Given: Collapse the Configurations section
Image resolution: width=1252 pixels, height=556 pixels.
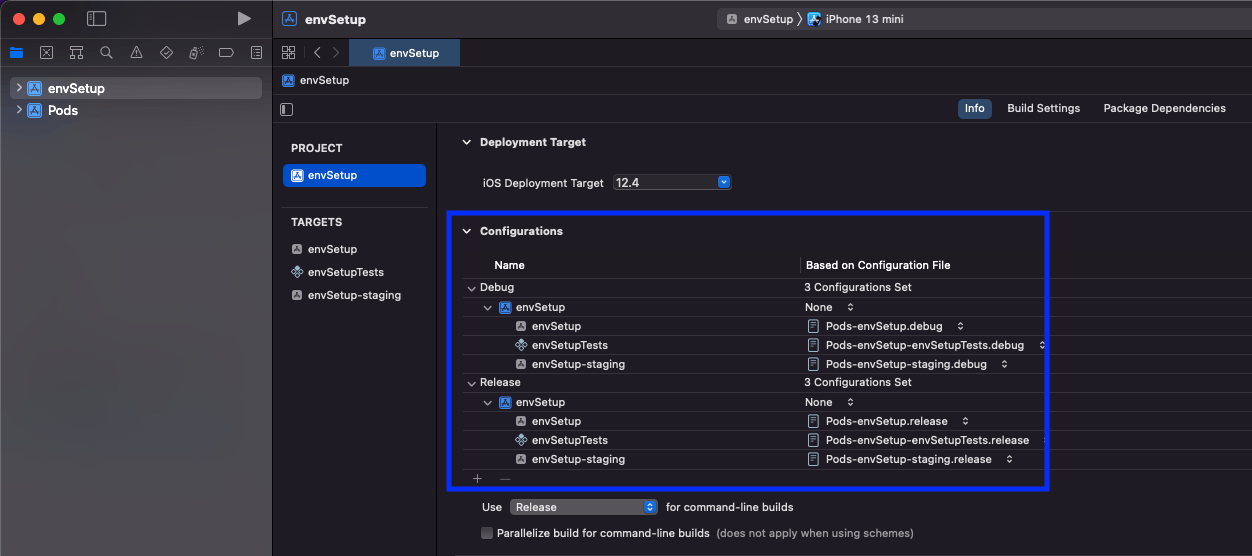Looking at the screenshot, I should tap(466, 231).
